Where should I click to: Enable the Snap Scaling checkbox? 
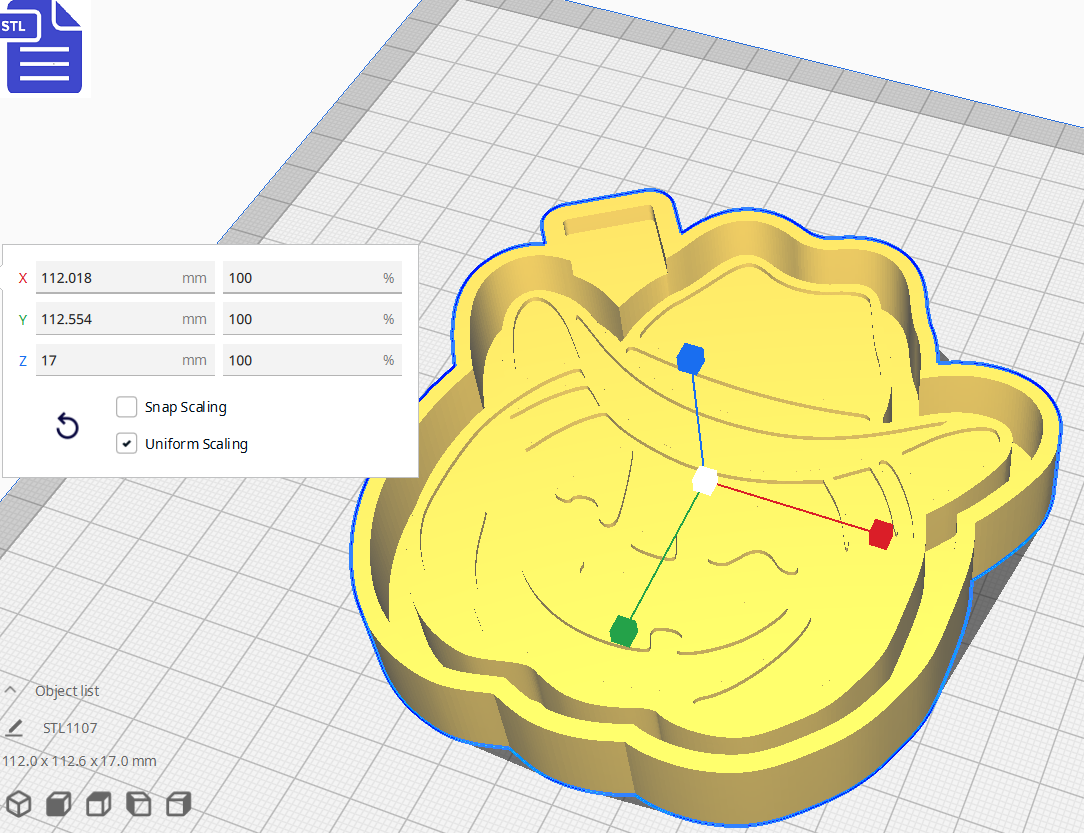127,407
